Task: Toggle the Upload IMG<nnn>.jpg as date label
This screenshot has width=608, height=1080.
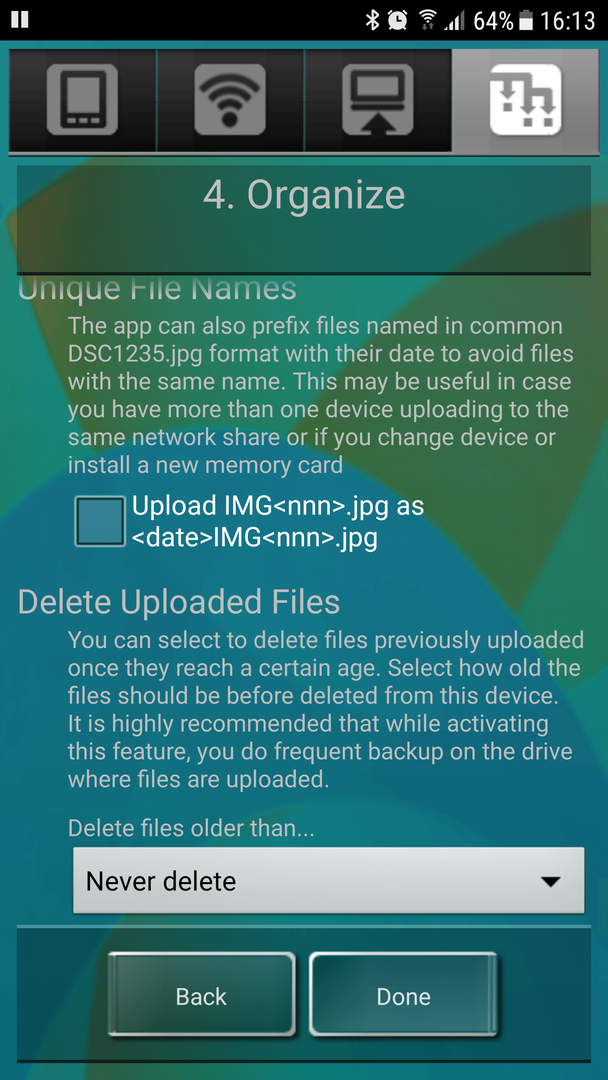Action: pos(277,521)
